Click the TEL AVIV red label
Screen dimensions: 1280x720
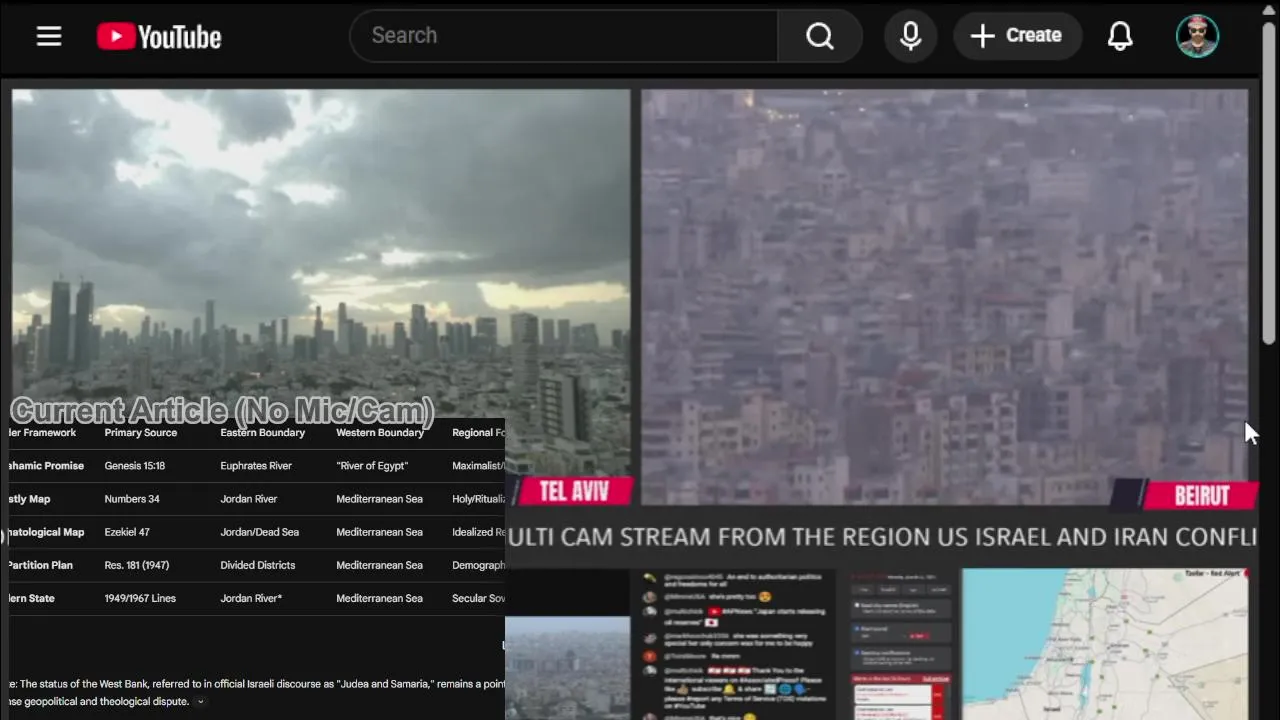[x=574, y=491]
